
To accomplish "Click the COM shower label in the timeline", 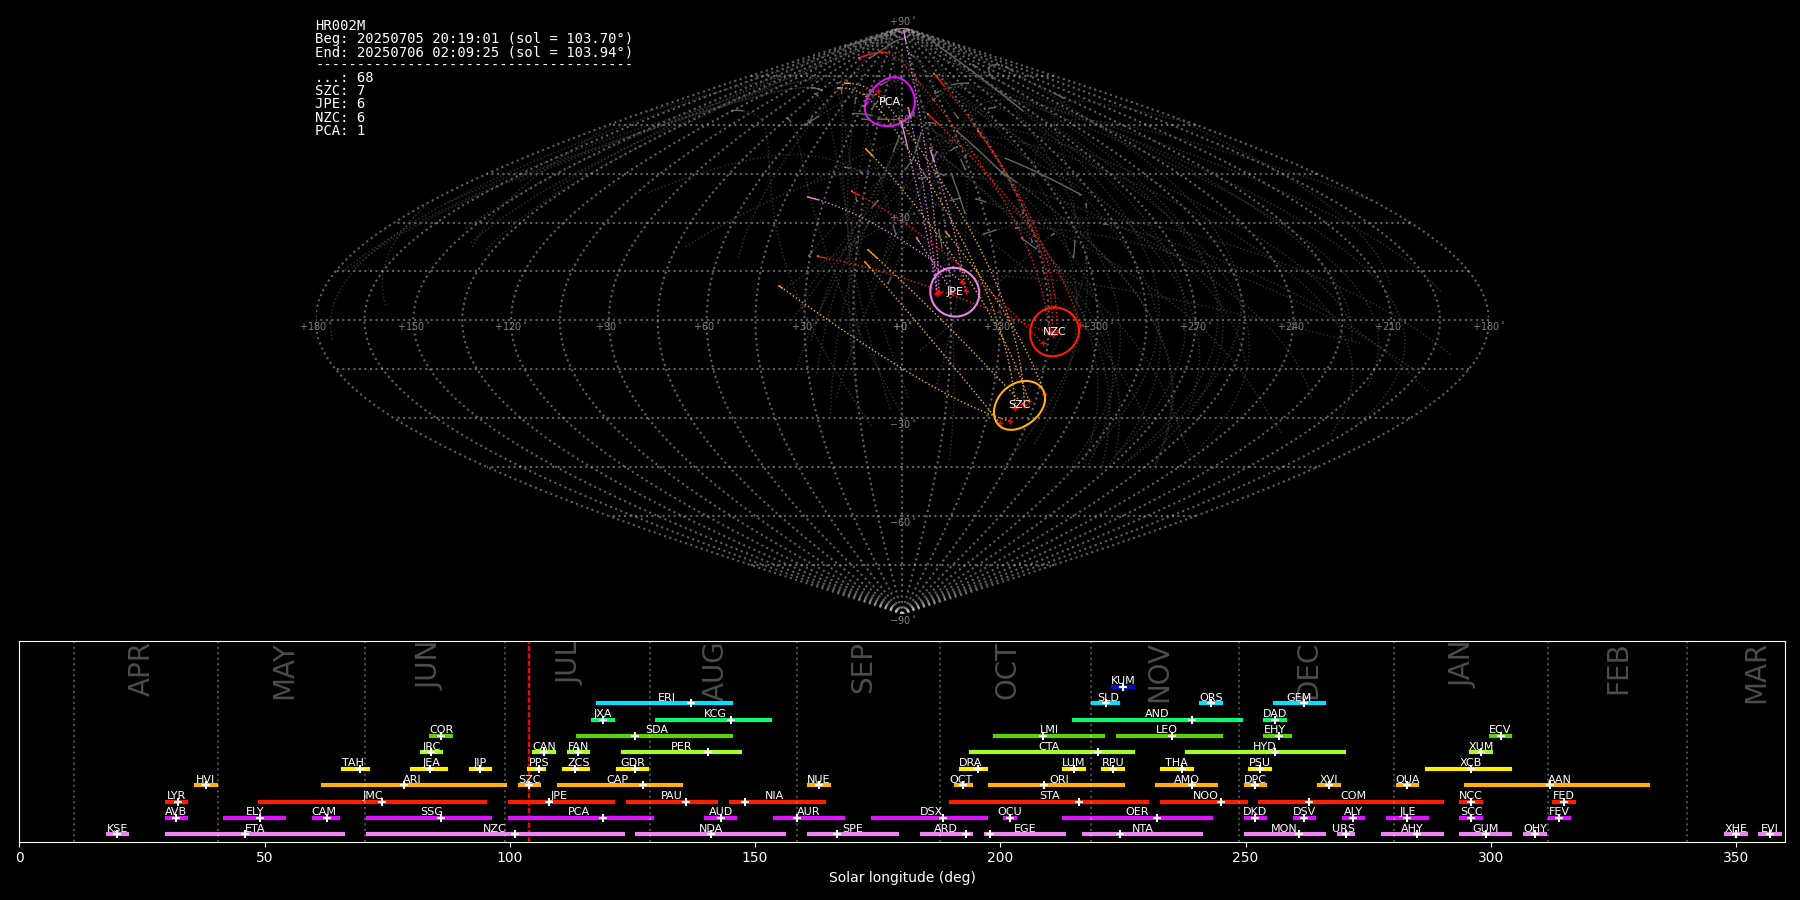I will [1353, 796].
